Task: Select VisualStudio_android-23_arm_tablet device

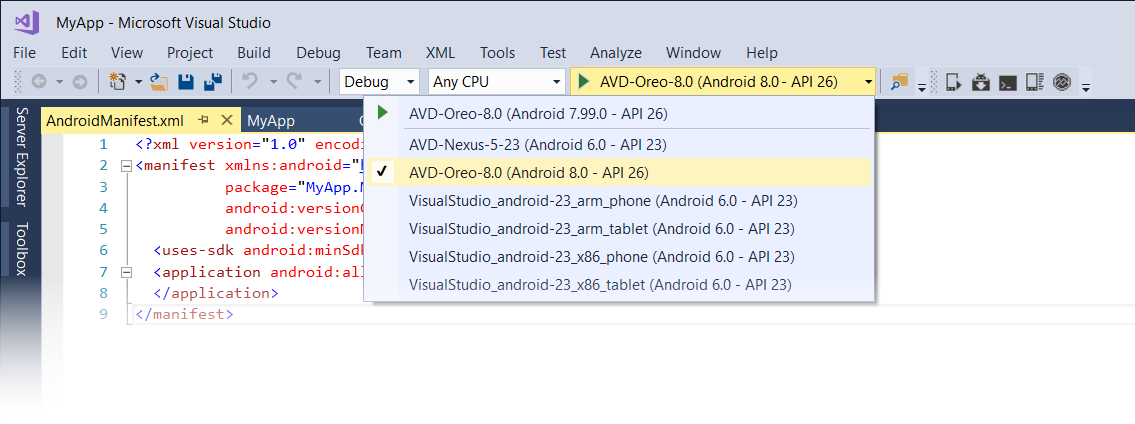Action: [620, 229]
